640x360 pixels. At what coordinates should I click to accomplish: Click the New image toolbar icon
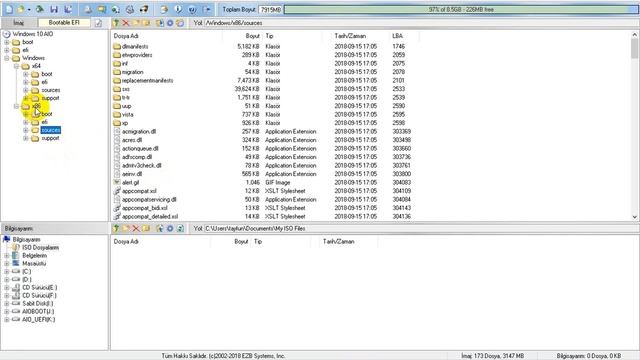coord(9,9)
